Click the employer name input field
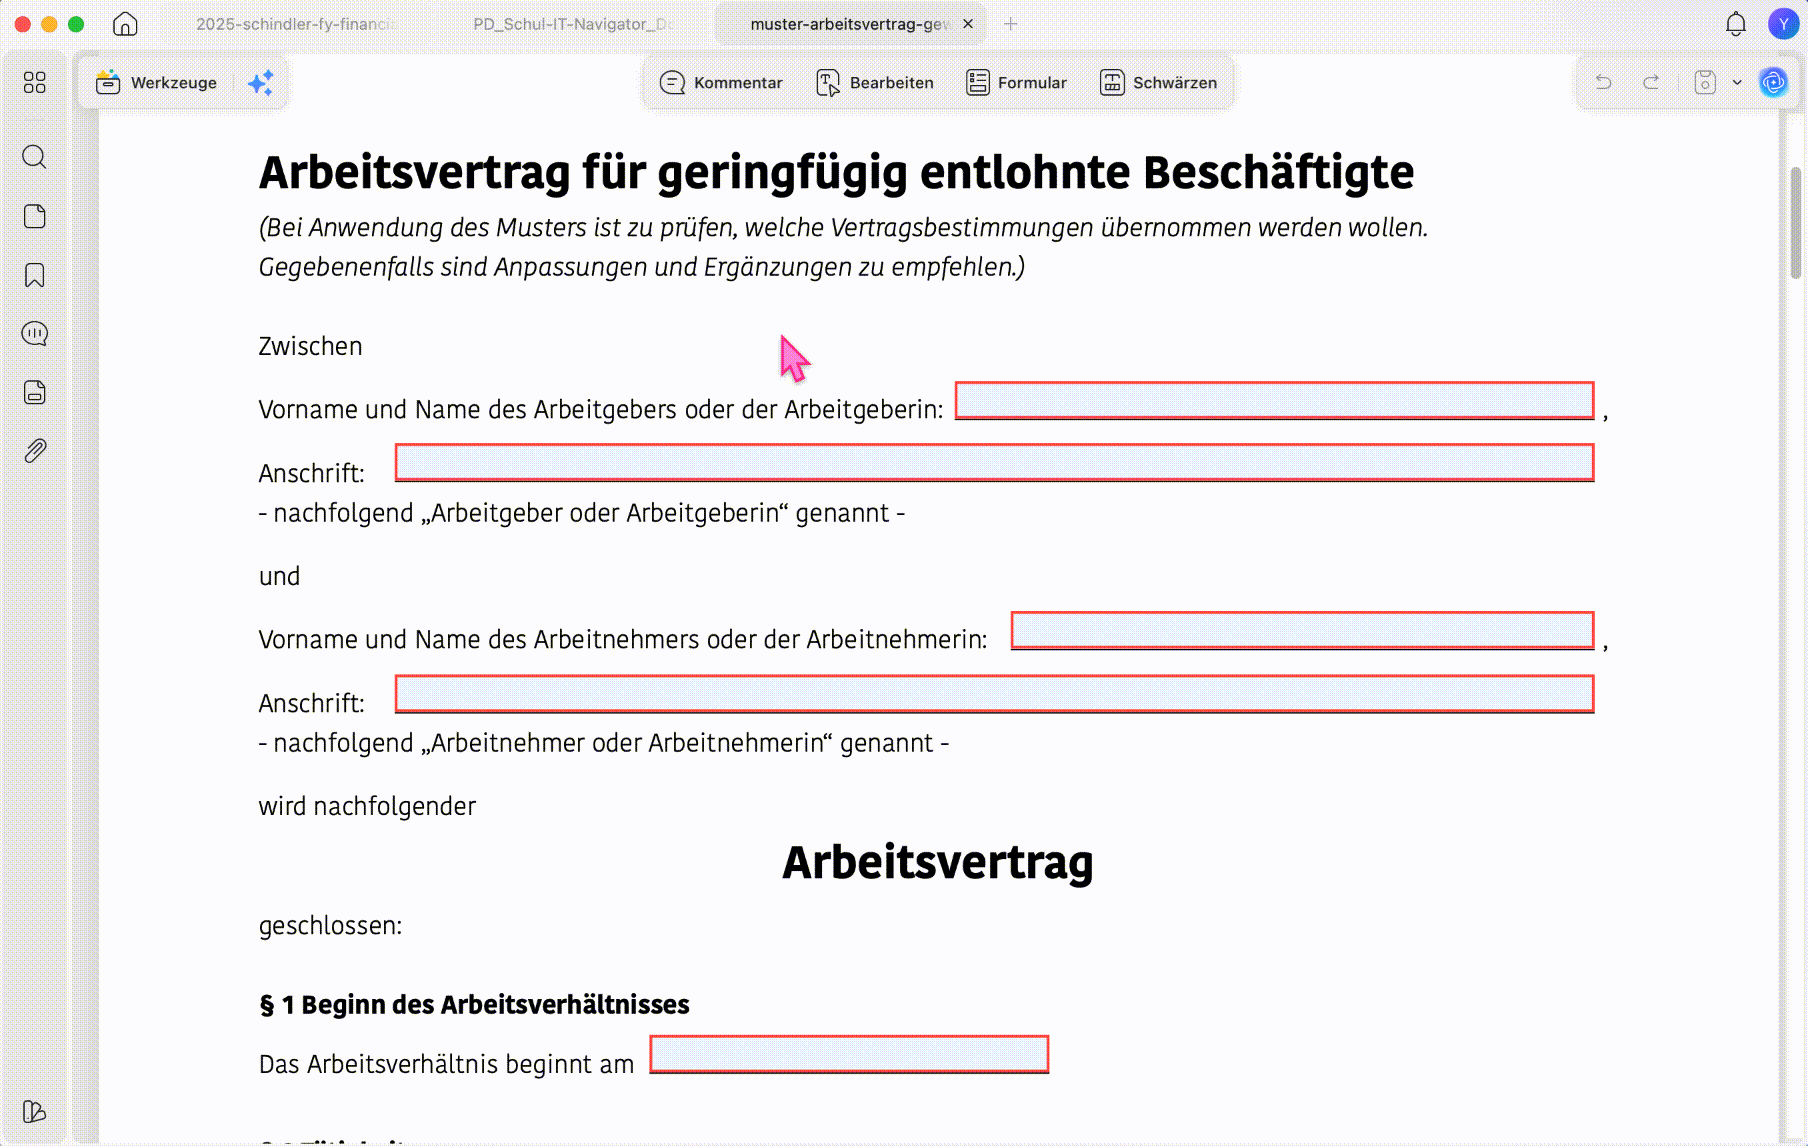This screenshot has height=1146, width=1808. tap(1274, 400)
